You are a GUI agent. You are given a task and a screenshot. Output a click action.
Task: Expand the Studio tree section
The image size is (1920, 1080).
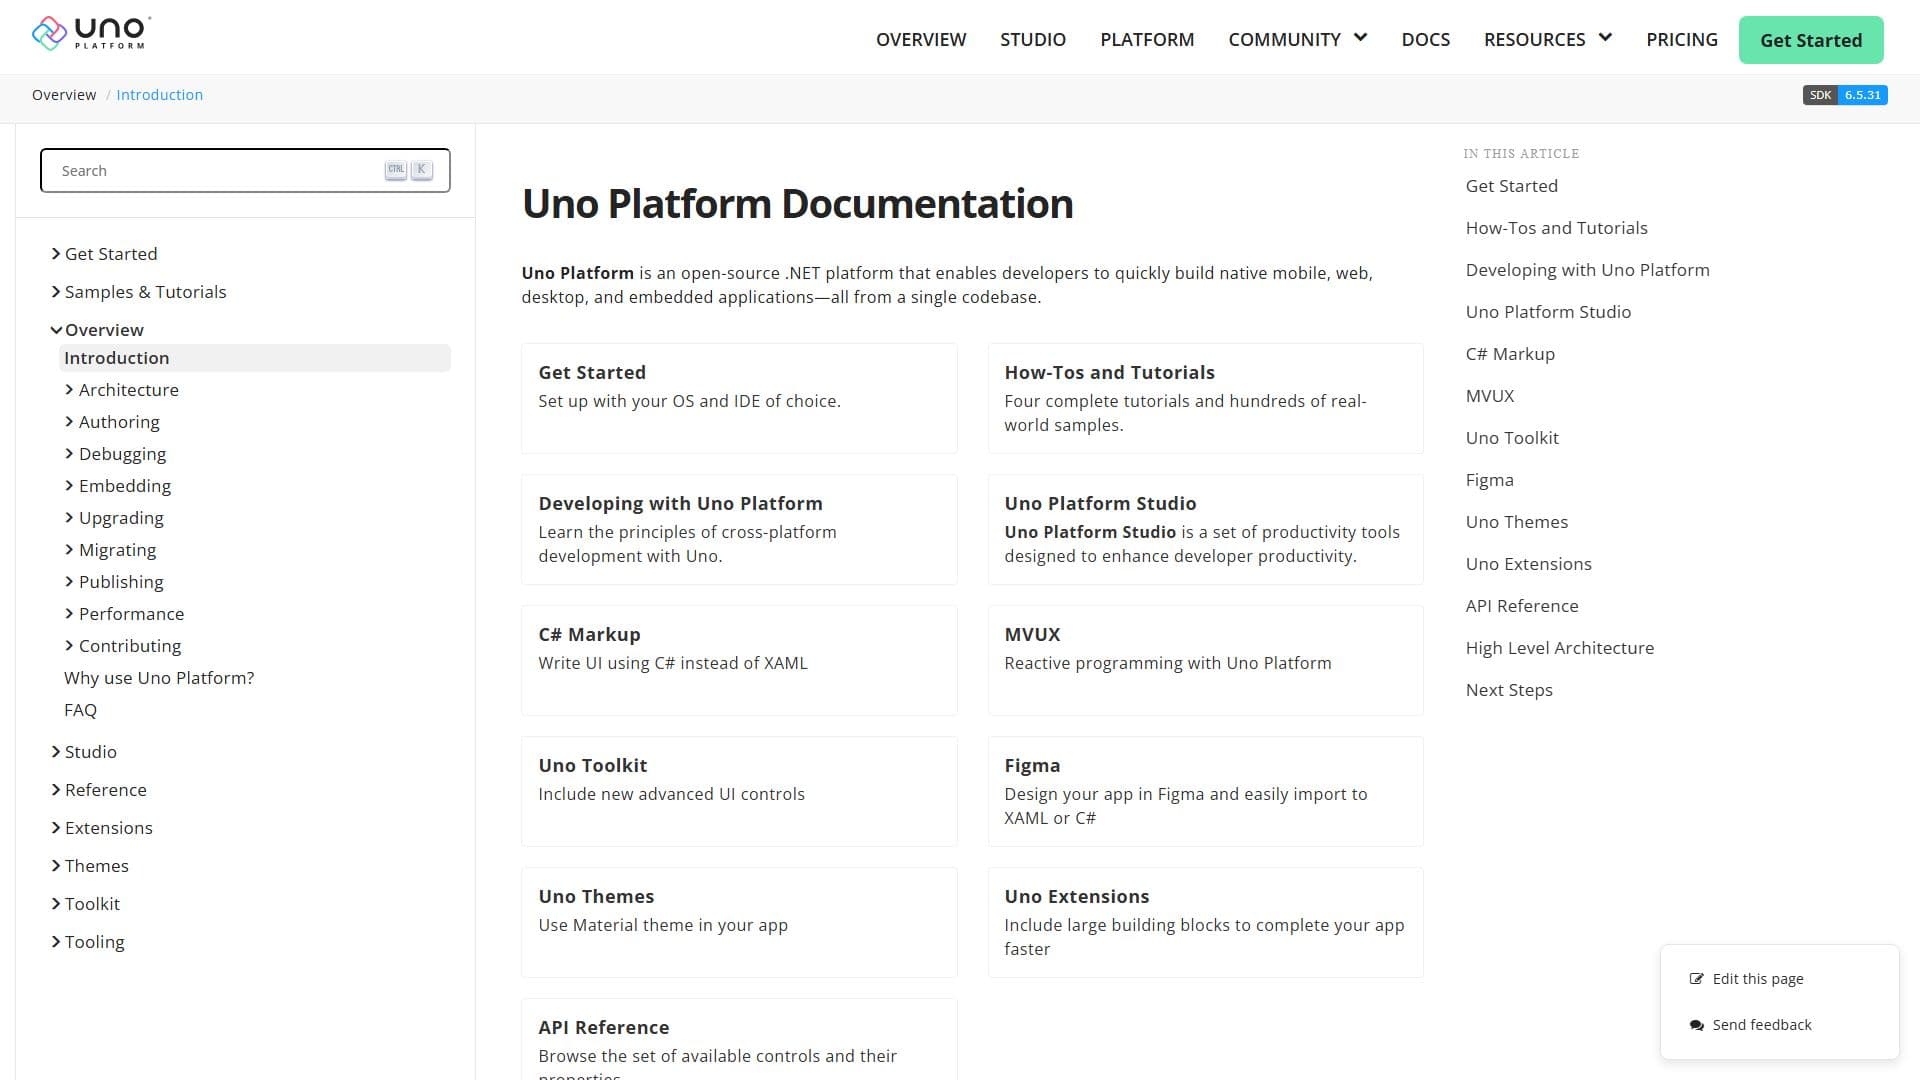pos(56,752)
